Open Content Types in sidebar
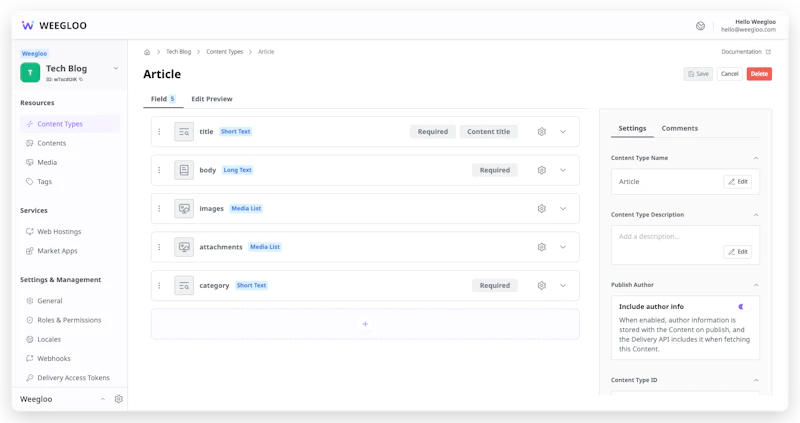Screen dimensions: 800x423 pos(70,124)
